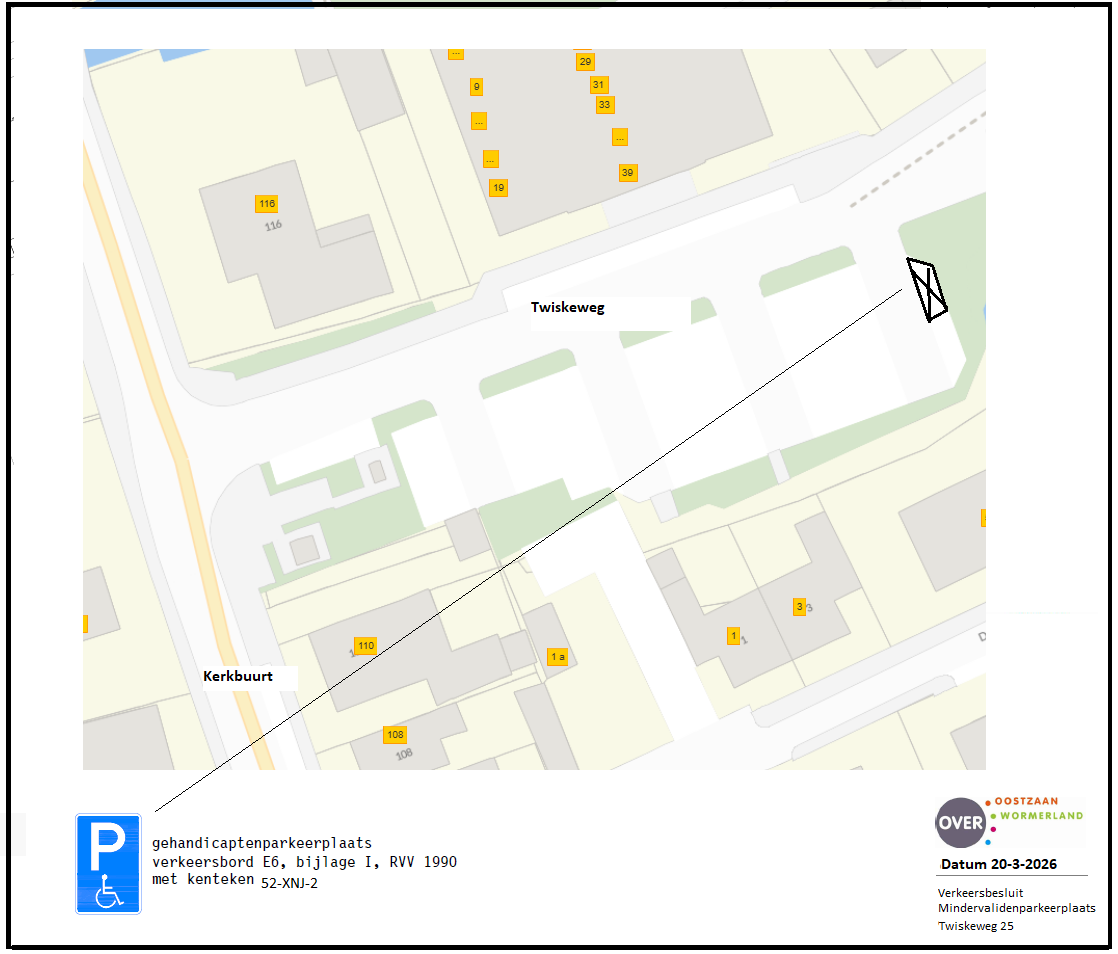Select house number marker 116
Screen dimensions: 1118x954
(x=266, y=204)
